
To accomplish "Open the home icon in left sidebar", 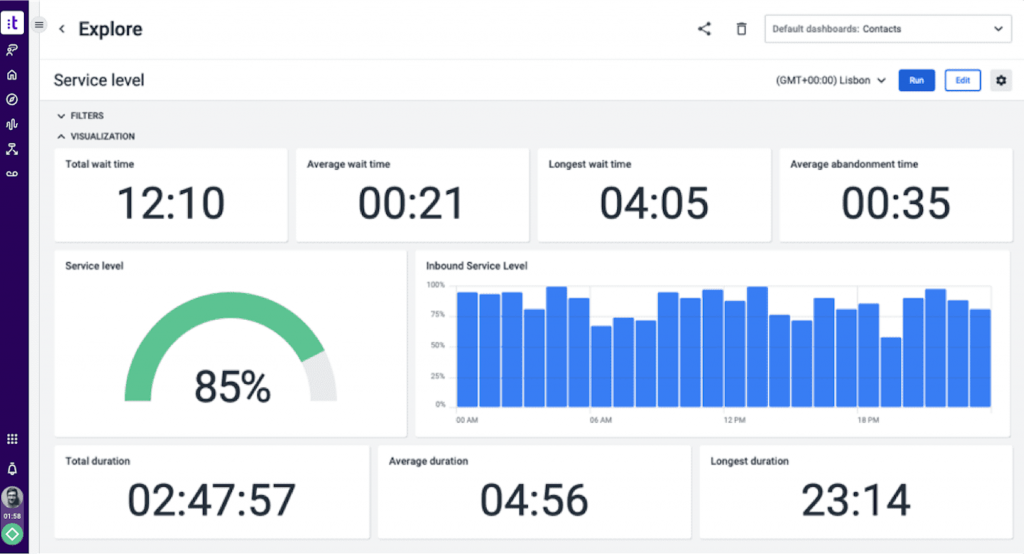I will (12, 75).
